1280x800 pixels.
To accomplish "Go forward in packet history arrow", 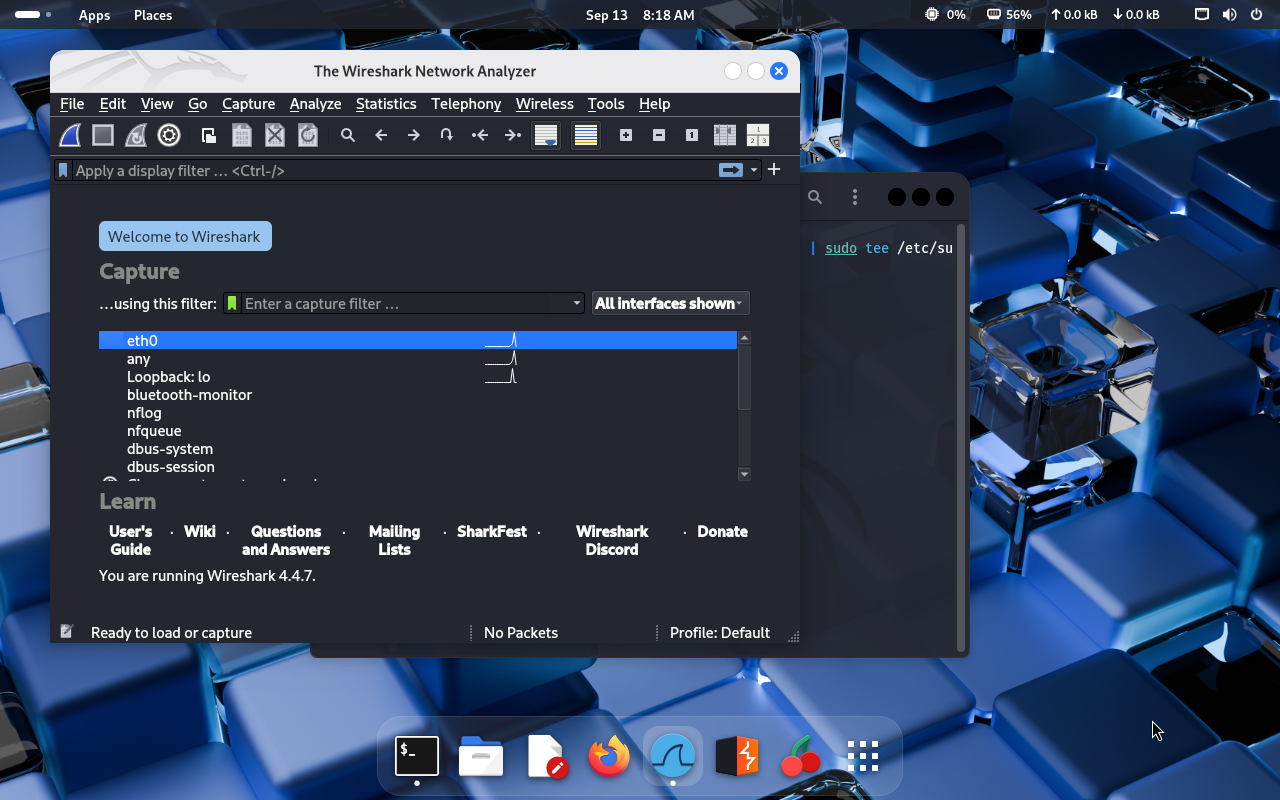I will 414,135.
